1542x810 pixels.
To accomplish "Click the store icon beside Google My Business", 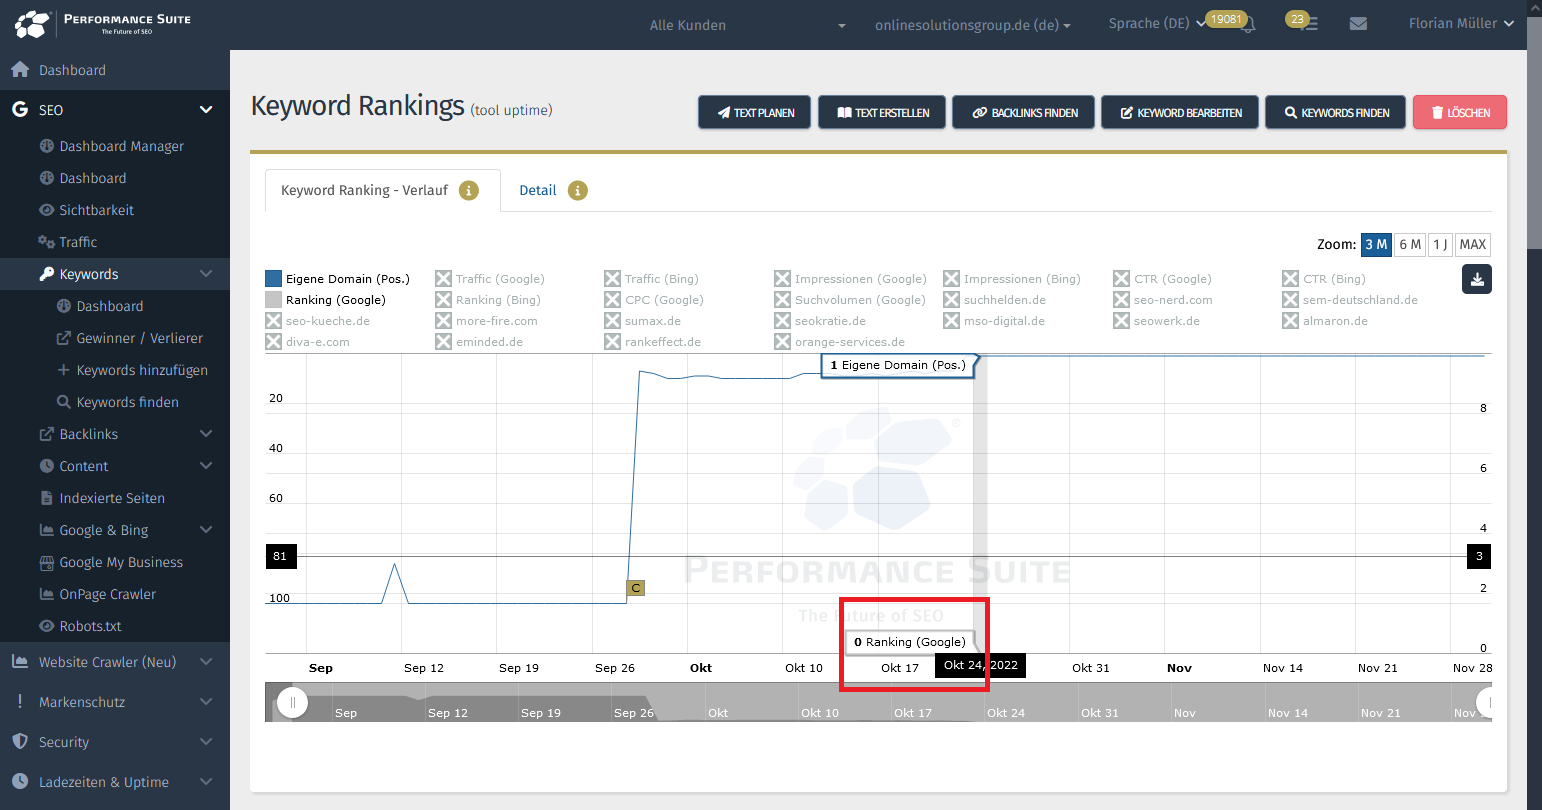I will [x=46, y=562].
